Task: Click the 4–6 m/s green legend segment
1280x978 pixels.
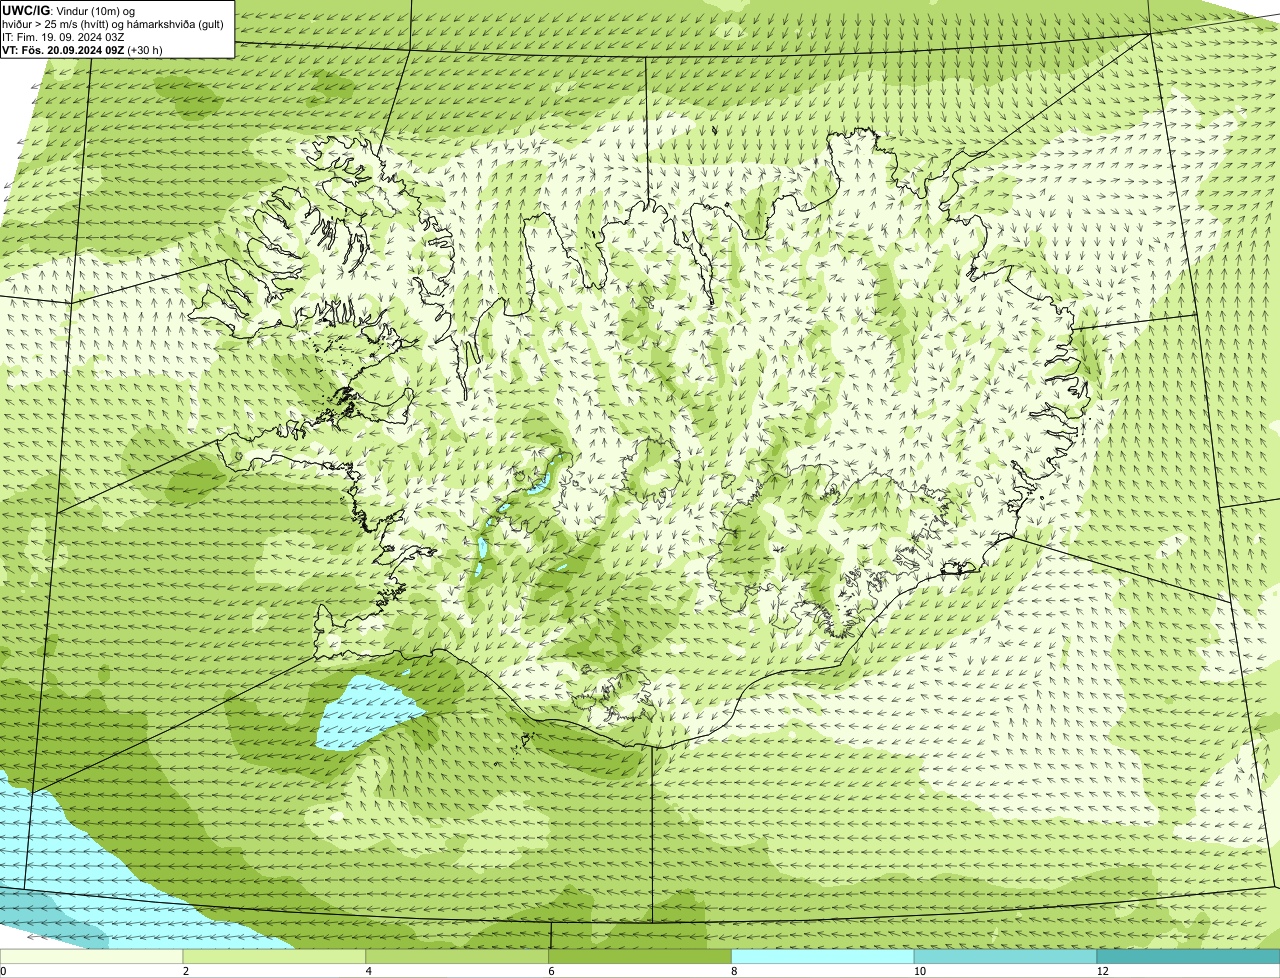Action: click(457, 956)
